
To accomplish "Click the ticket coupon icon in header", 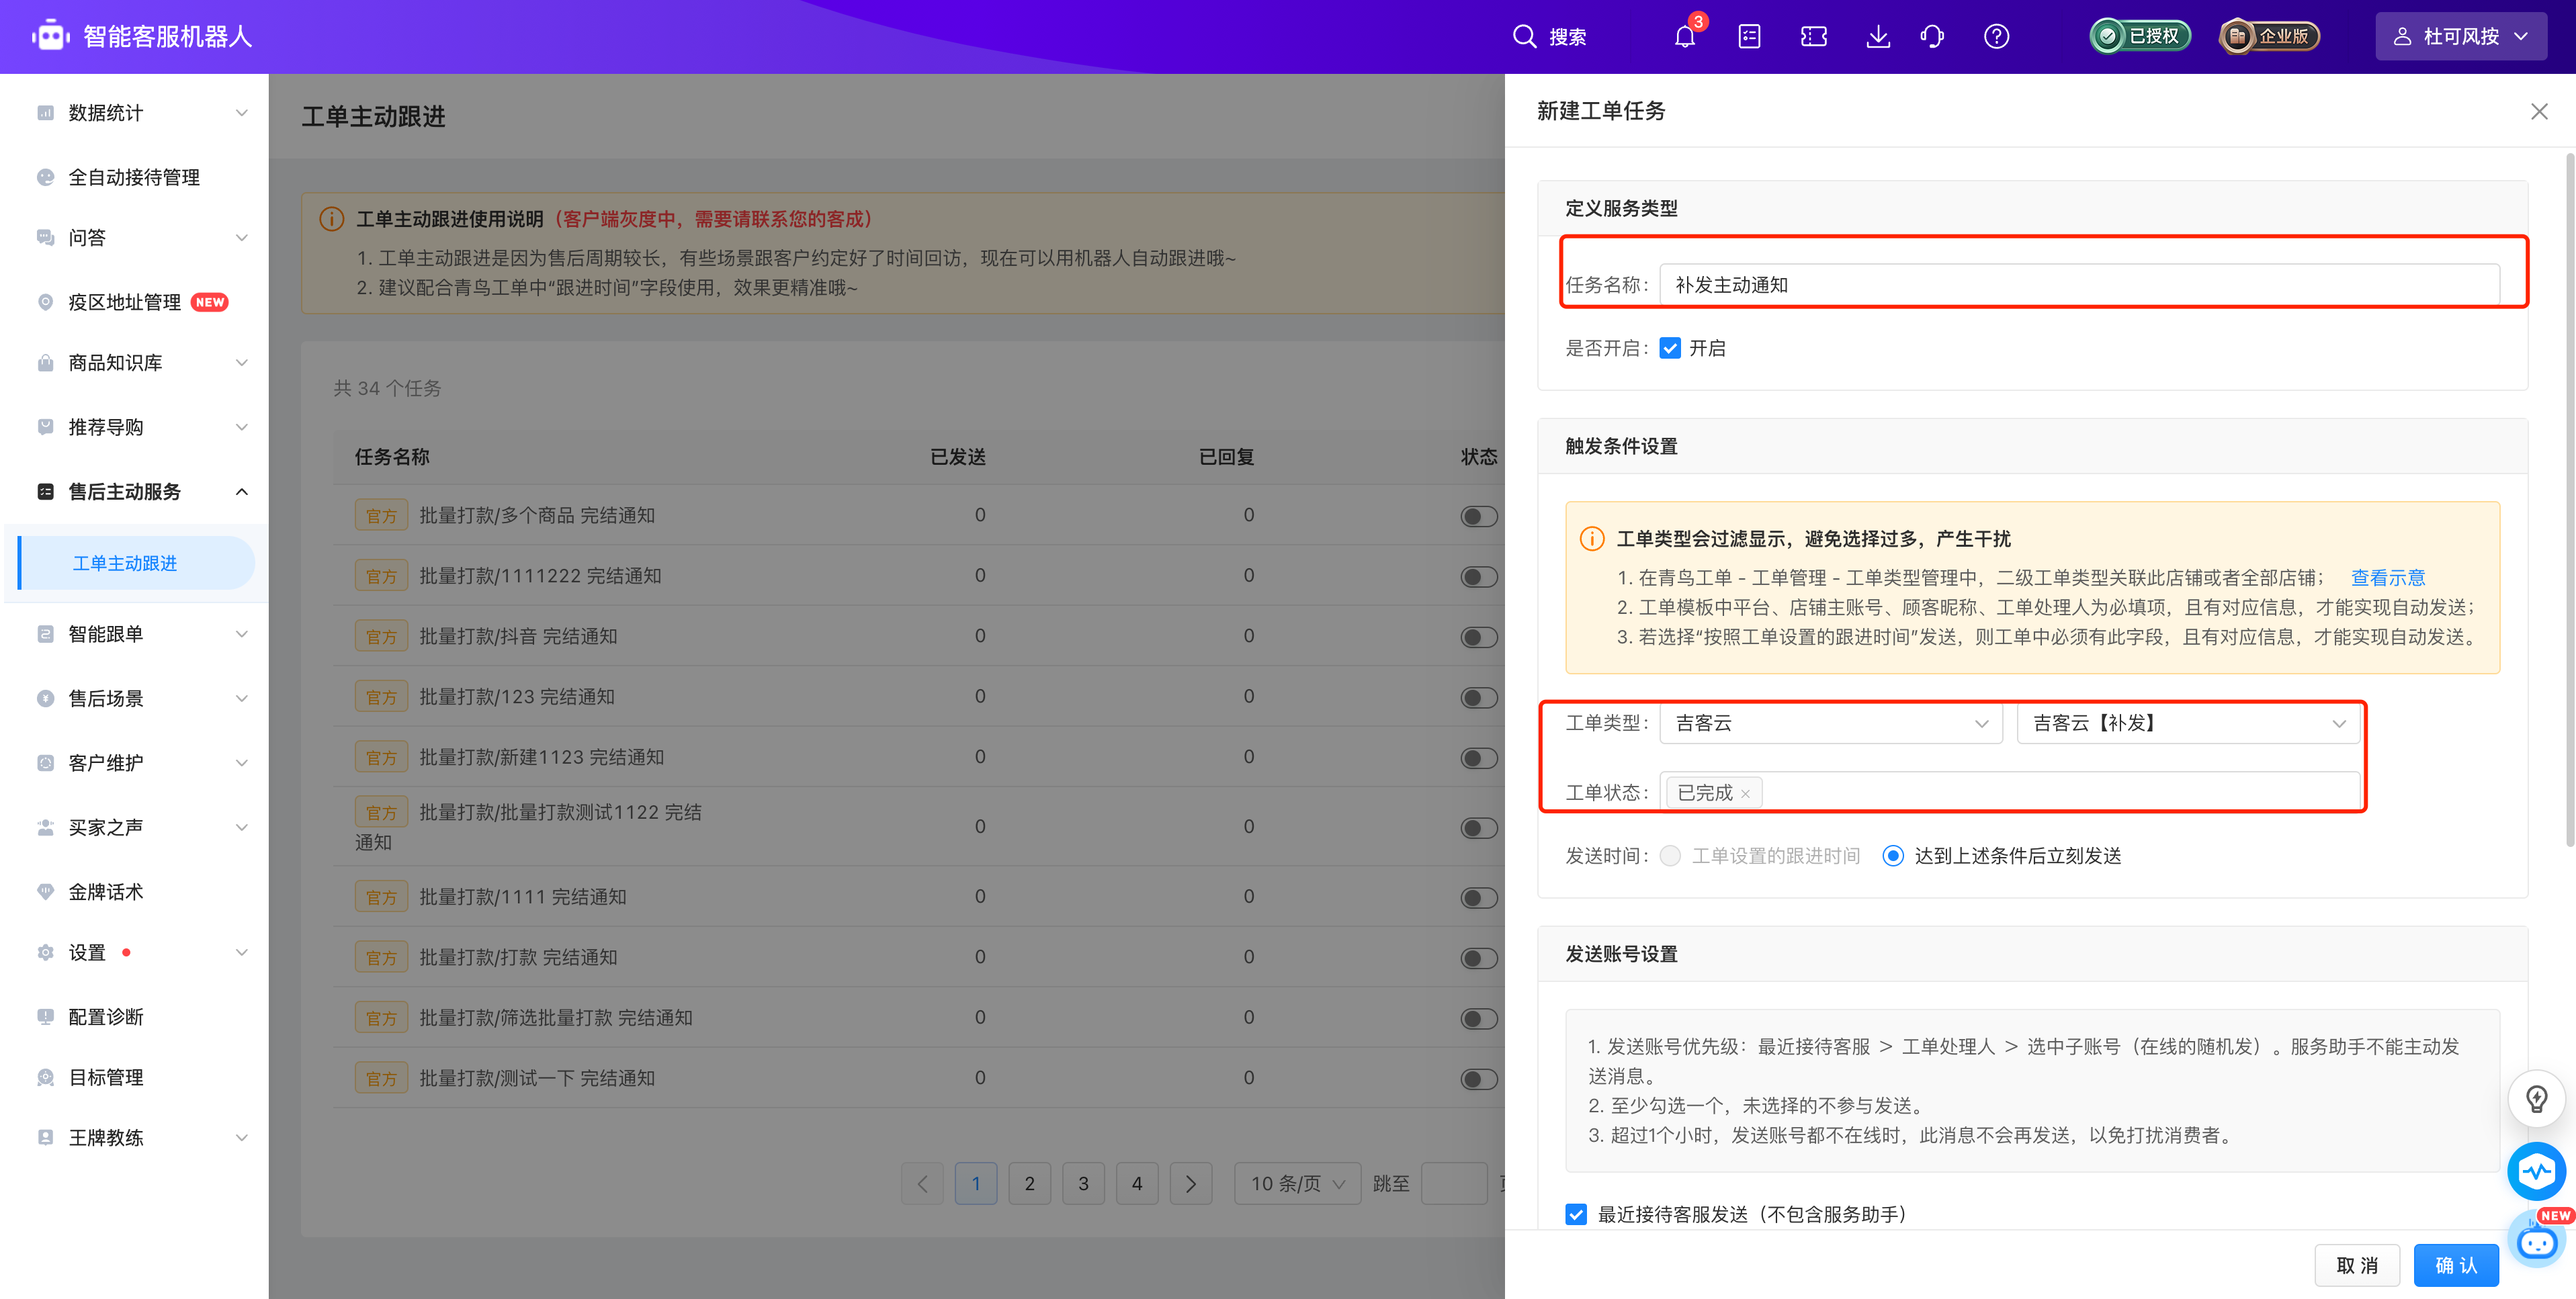I will click(1813, 37).
